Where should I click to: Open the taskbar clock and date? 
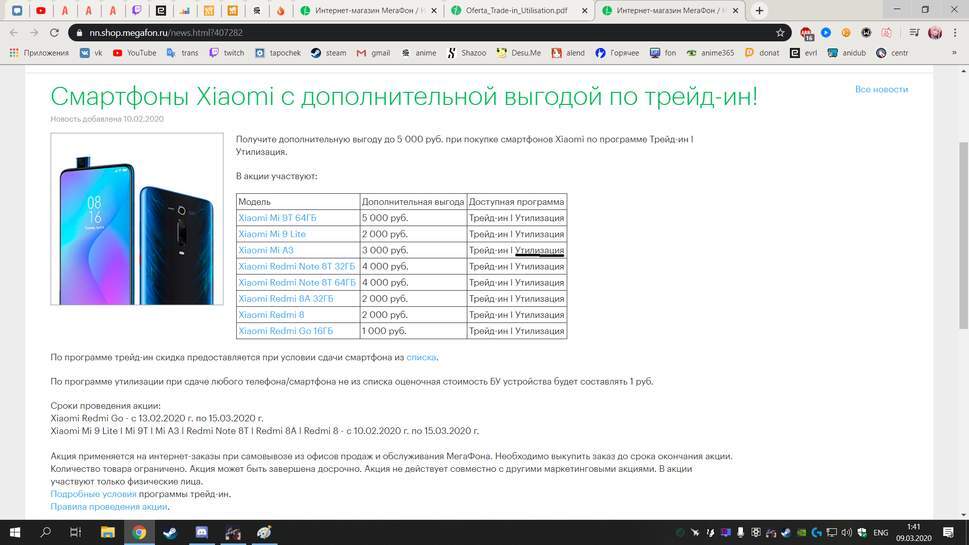913,532
